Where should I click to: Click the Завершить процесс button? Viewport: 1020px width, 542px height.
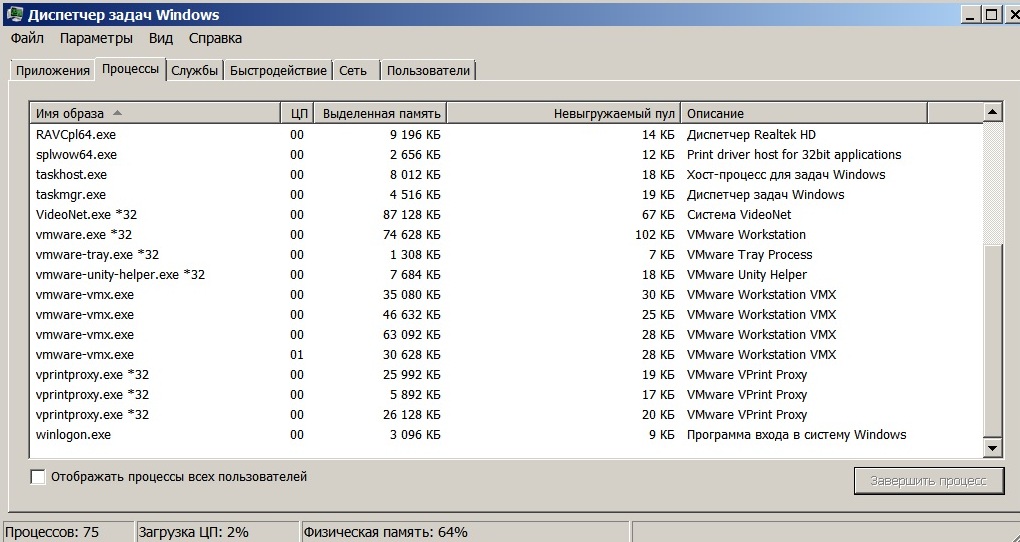coord(928,481)
